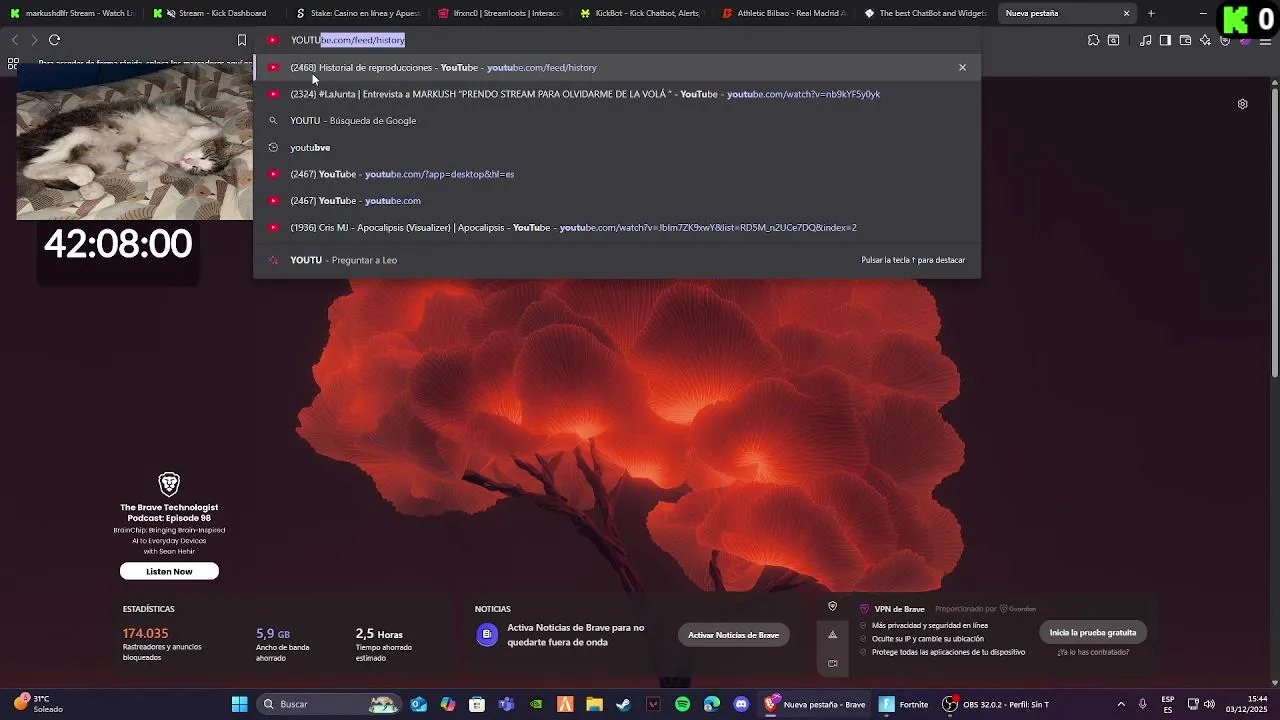Choose YOUTU - Búsqueda de Google suggestion
The width and height of the screenshot is (1280, 720).
[x=616, y=120]
